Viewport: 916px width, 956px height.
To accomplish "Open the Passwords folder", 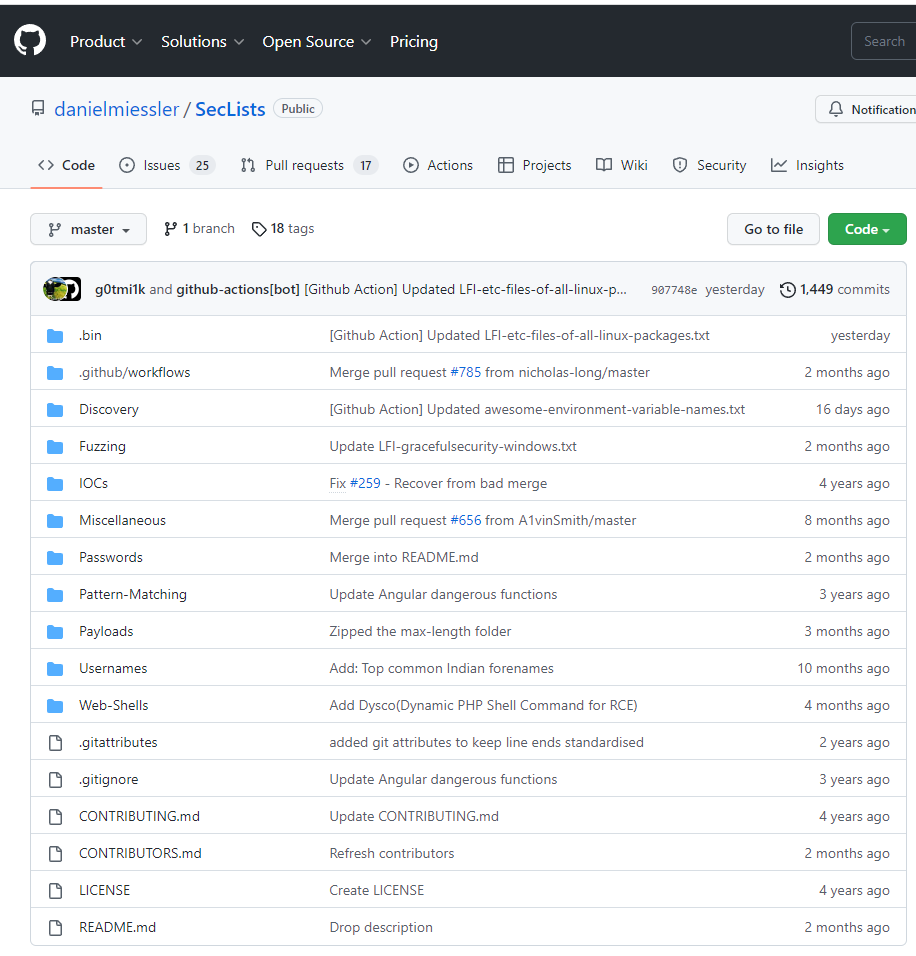I will (x=110, y=558).
